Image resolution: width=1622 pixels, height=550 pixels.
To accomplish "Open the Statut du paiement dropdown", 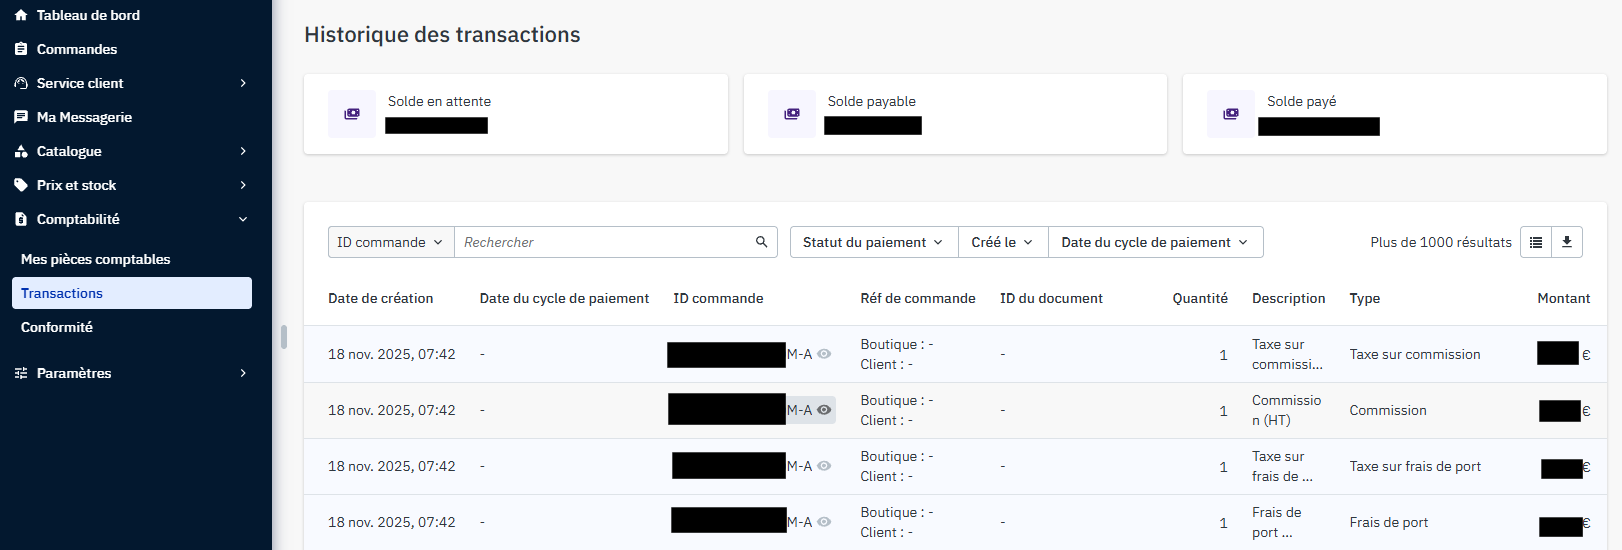I will coord(873,242).
